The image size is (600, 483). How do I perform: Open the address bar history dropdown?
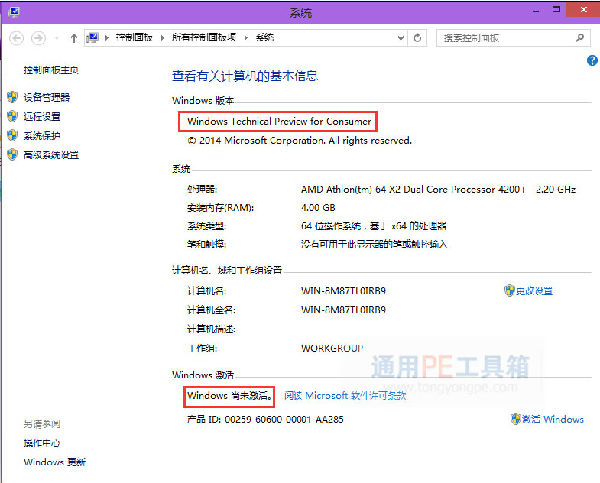pyautogui.click(x=401, y=38)
